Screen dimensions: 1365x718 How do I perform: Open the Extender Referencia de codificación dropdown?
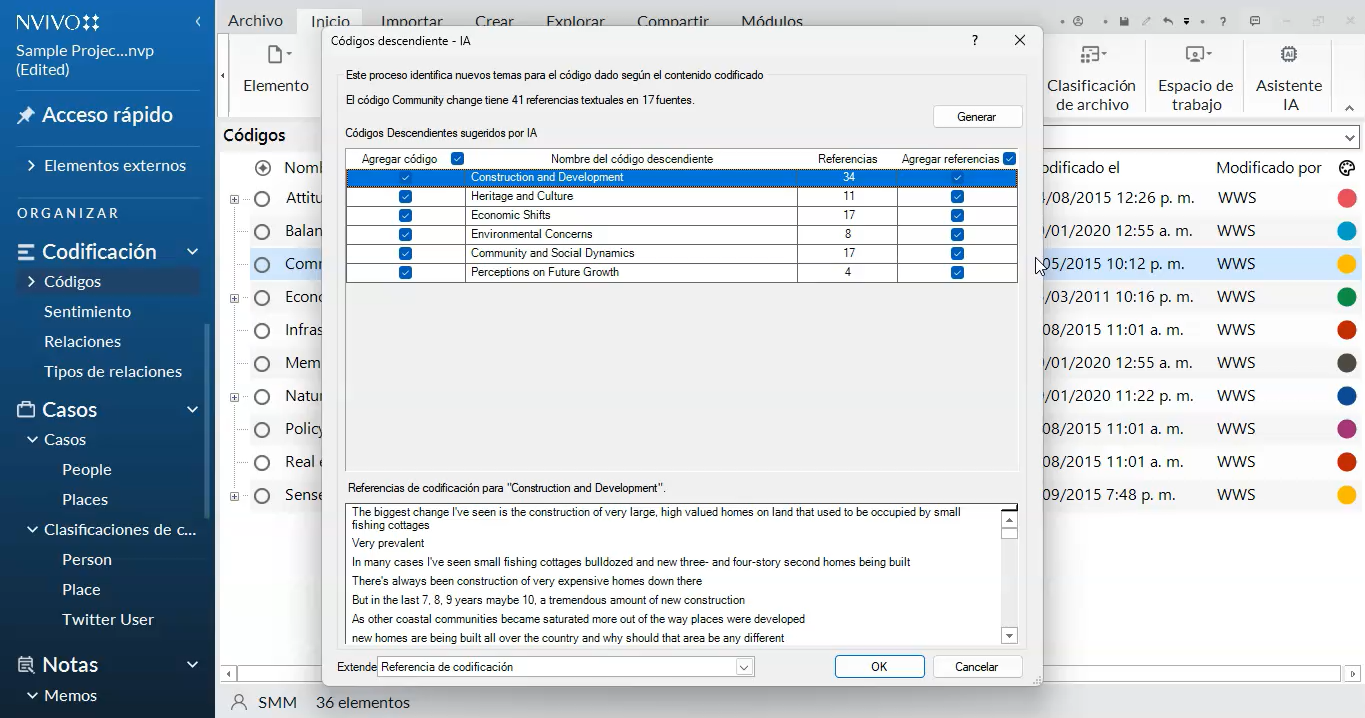(x=743, y=667)
